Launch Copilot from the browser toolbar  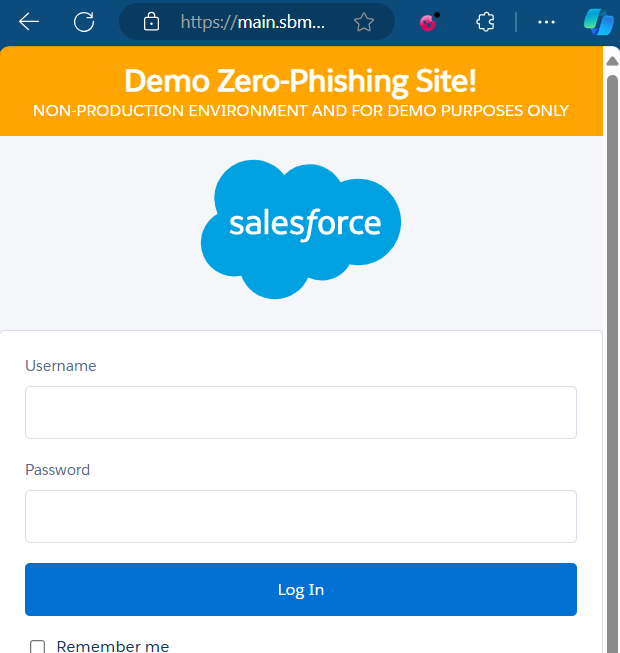pyautogui.click(x=598, y=21)
